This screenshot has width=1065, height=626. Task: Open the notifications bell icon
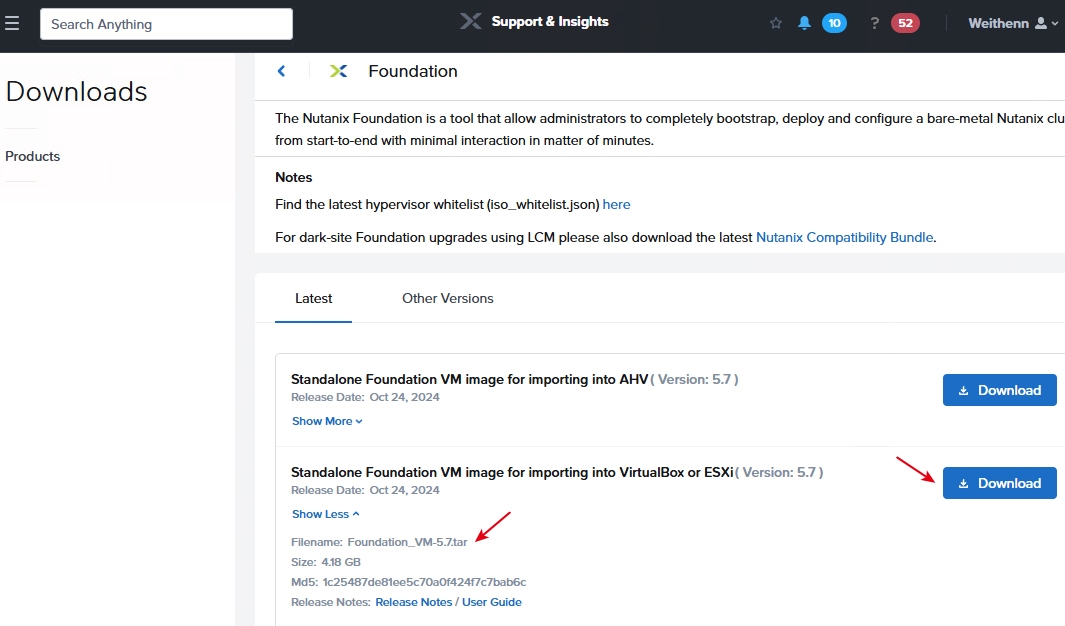click(804, 24)
